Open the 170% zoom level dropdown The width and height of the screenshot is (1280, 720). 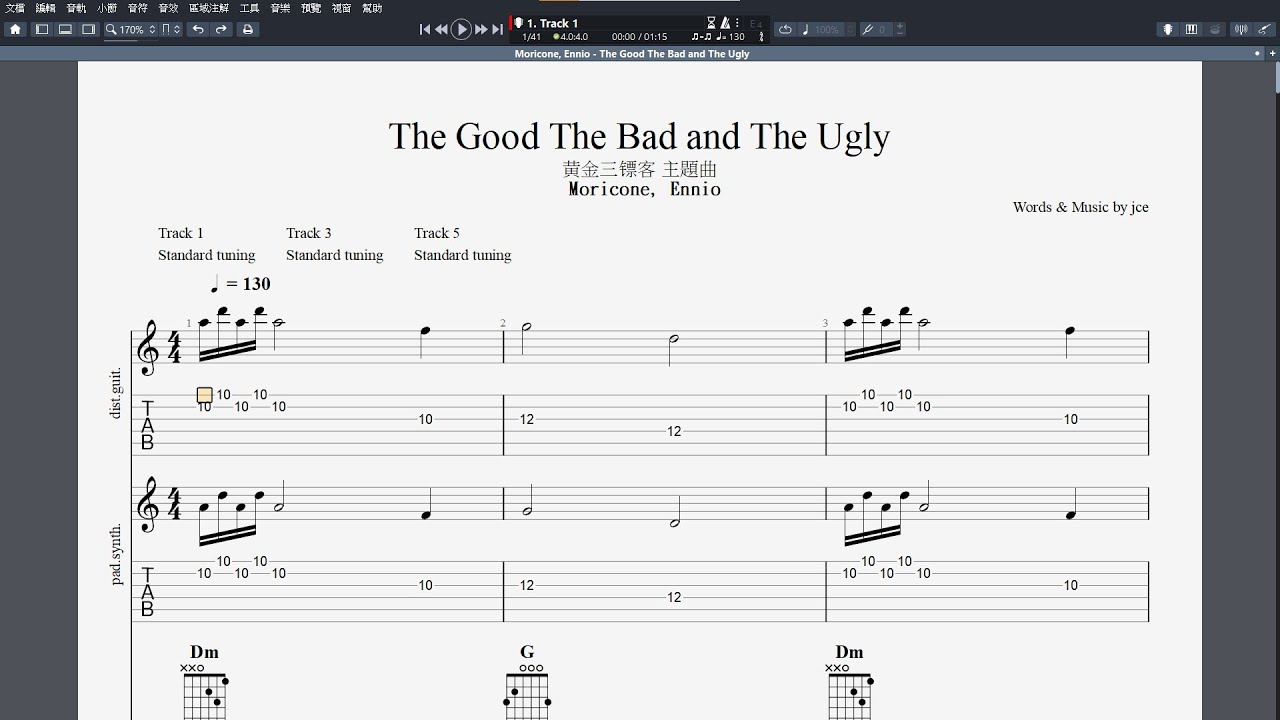[131, 30]
